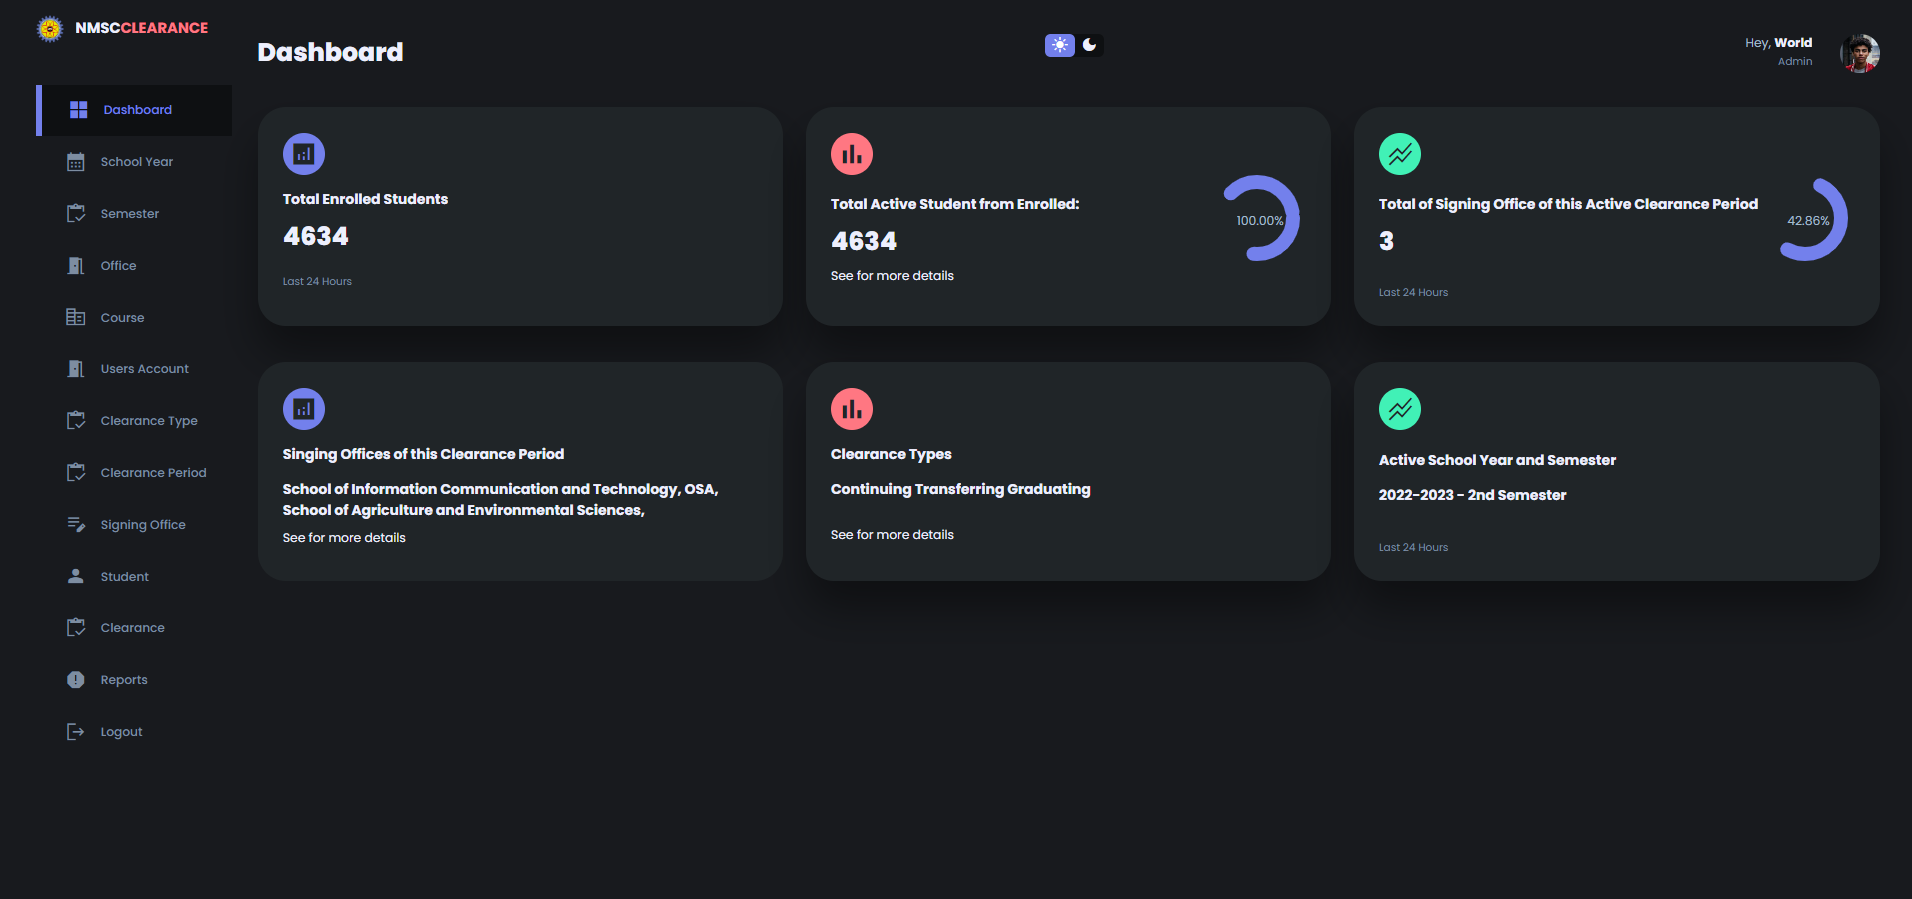Open the Dashboard menu item
Screen dimensions: 1912x899
[137, 110]
